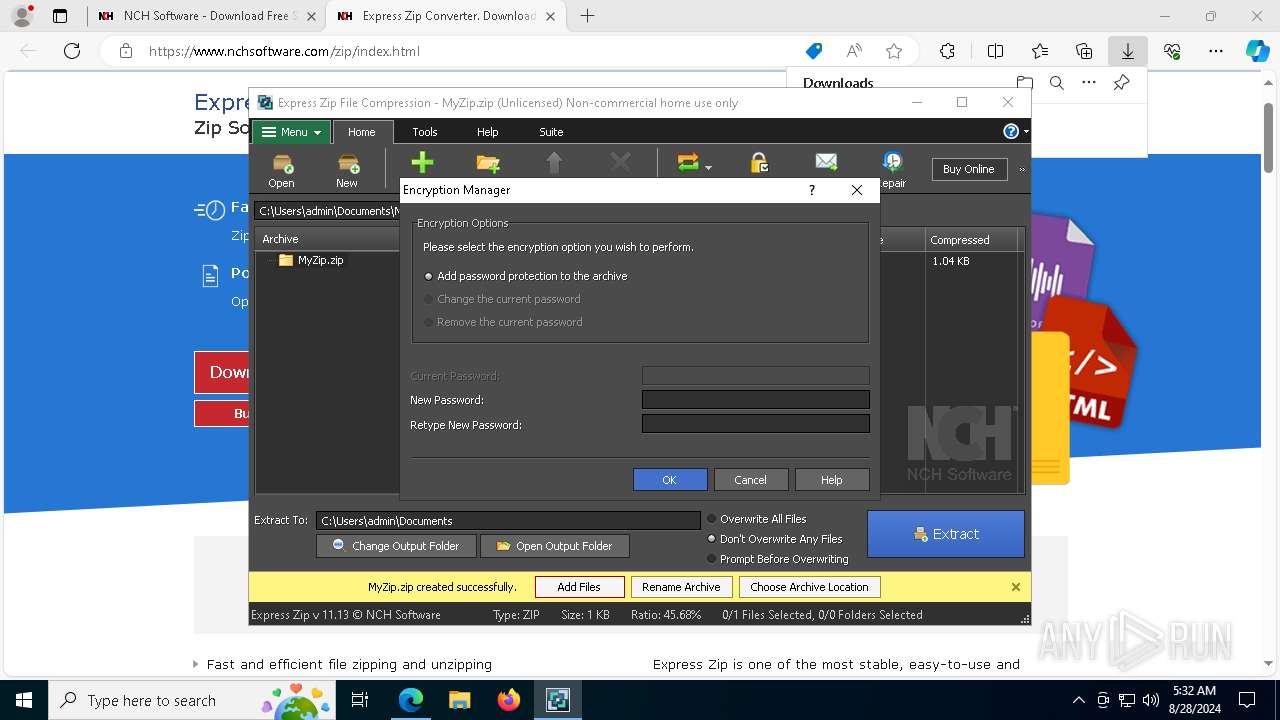Click the question mark in Encryption Manager title
The width and height of the screenshot is (1280, 720).
coord(812,190)
